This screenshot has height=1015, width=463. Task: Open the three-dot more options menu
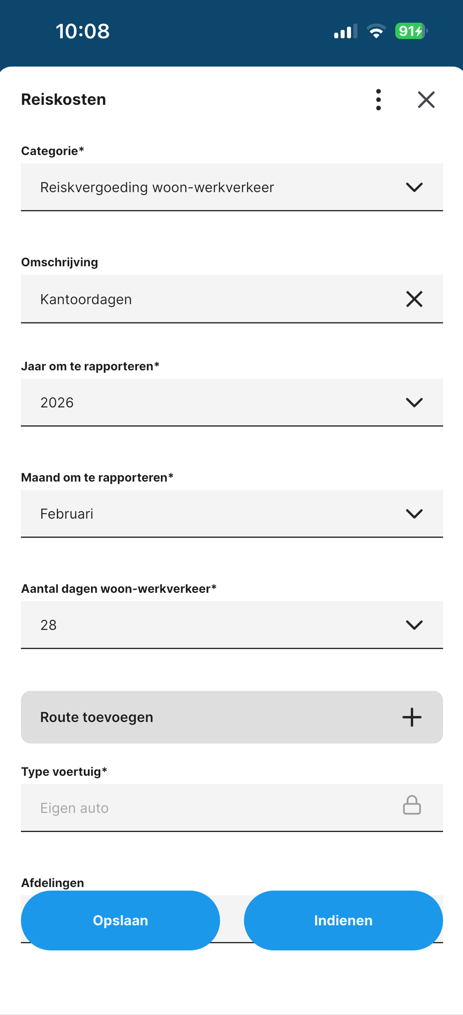tap(378, 100)
